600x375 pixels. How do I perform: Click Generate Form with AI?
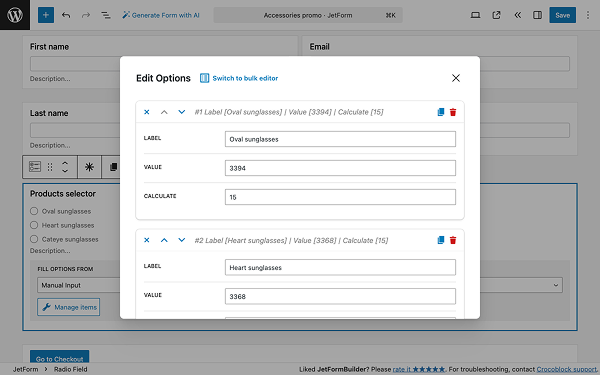click(x=161, y=15)
